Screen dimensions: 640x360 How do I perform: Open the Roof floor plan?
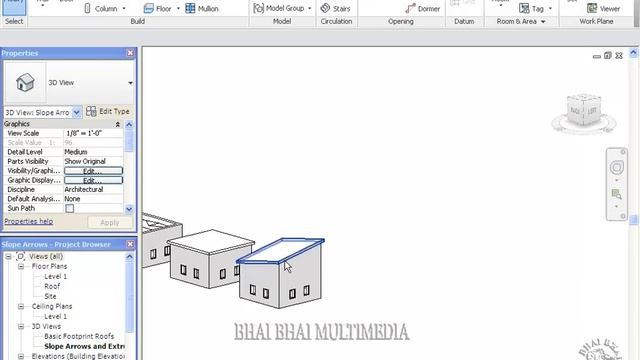[52, 286]
